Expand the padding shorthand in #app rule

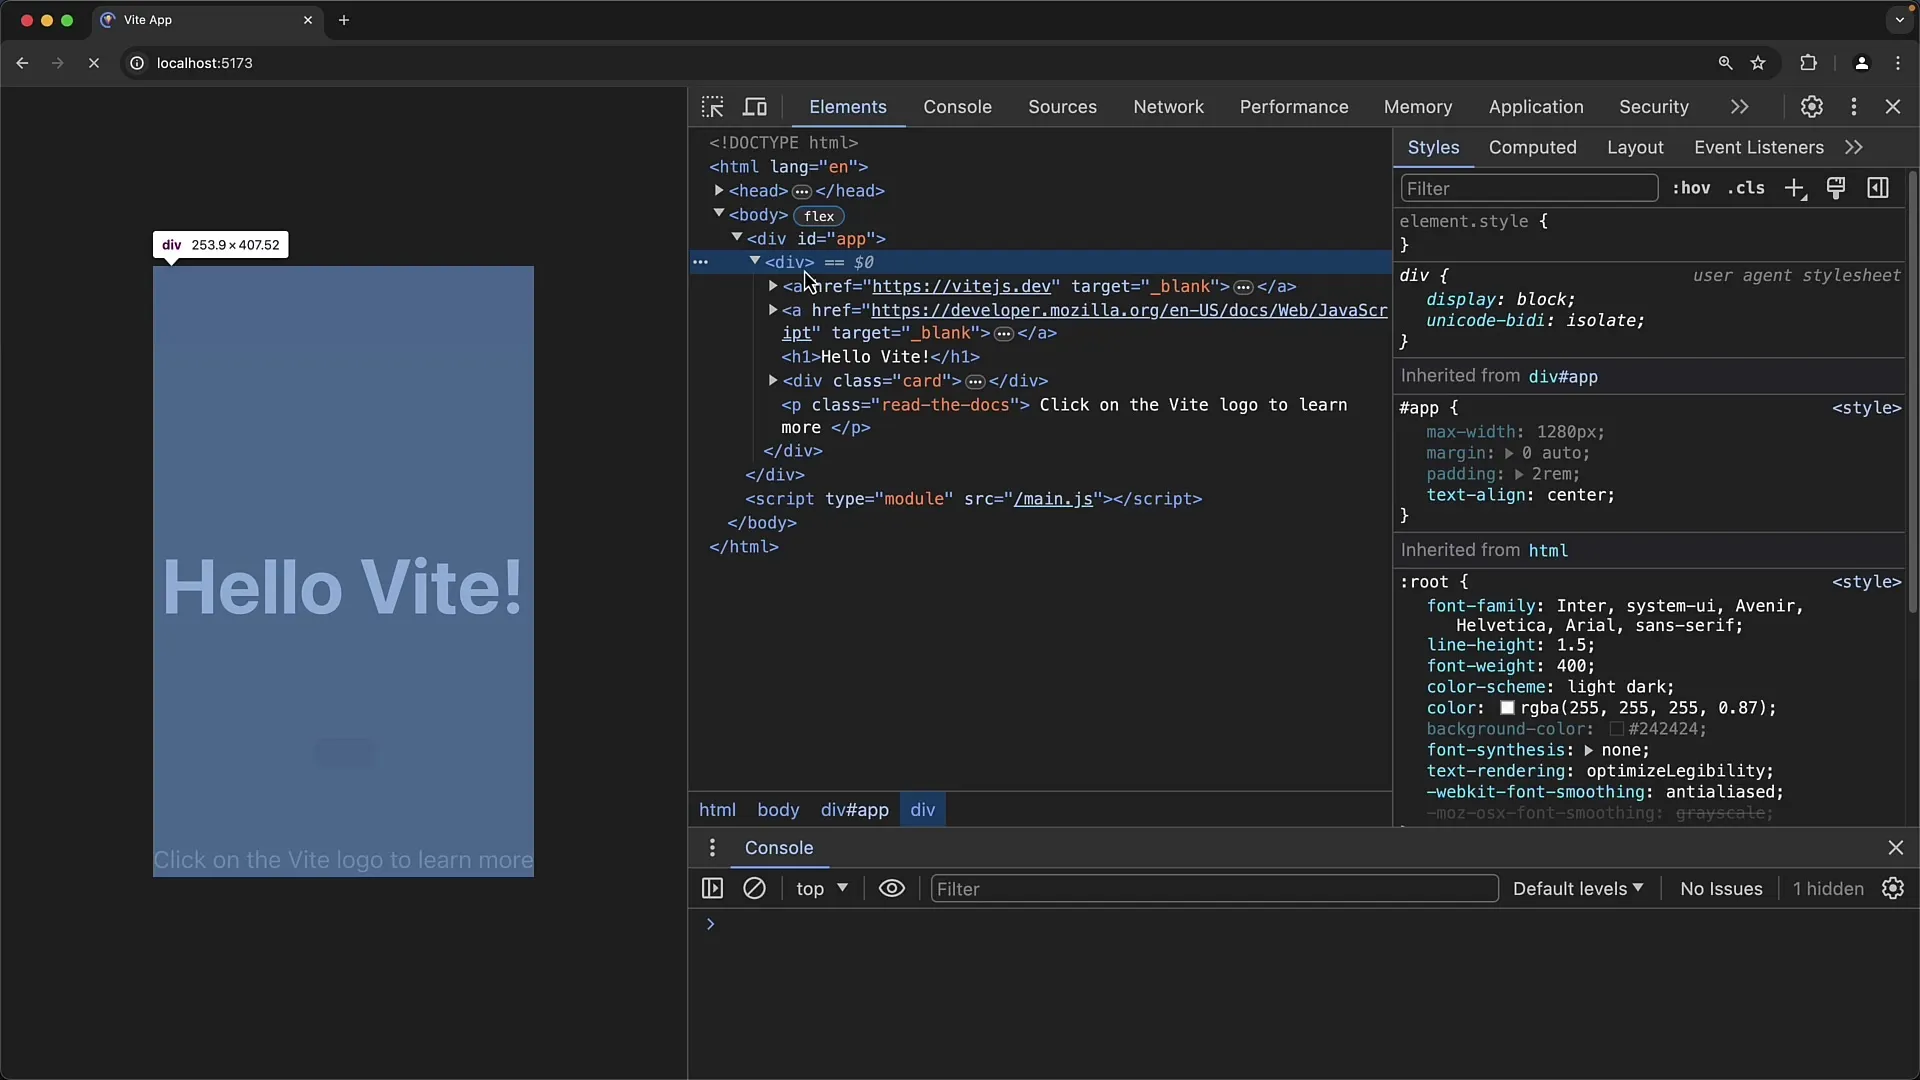click(x=1519, y=475)
